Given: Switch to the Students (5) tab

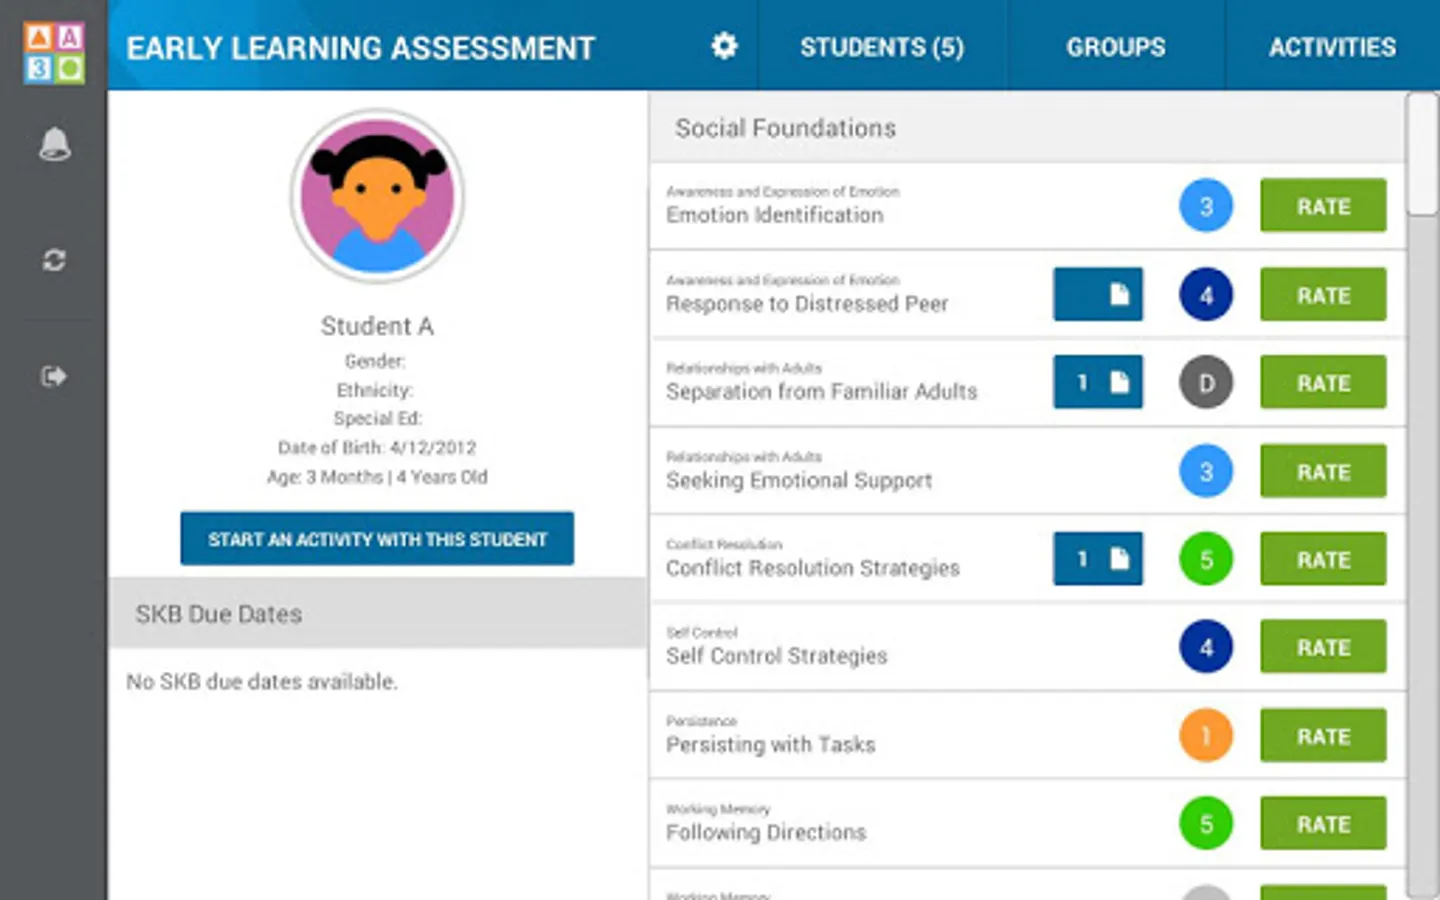Looking at the screenshot, I should (x=882, y=47).
